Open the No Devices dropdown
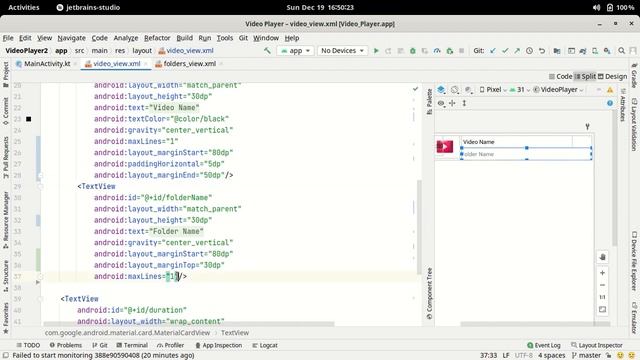The image size is (640, 360). pyautogui.click(x=342, y=51)
